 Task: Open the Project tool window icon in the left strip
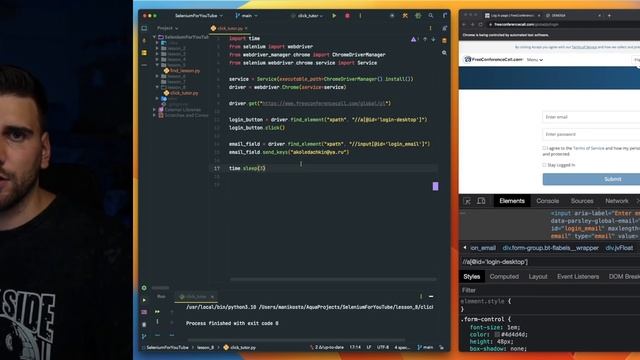tap(144, 28)
